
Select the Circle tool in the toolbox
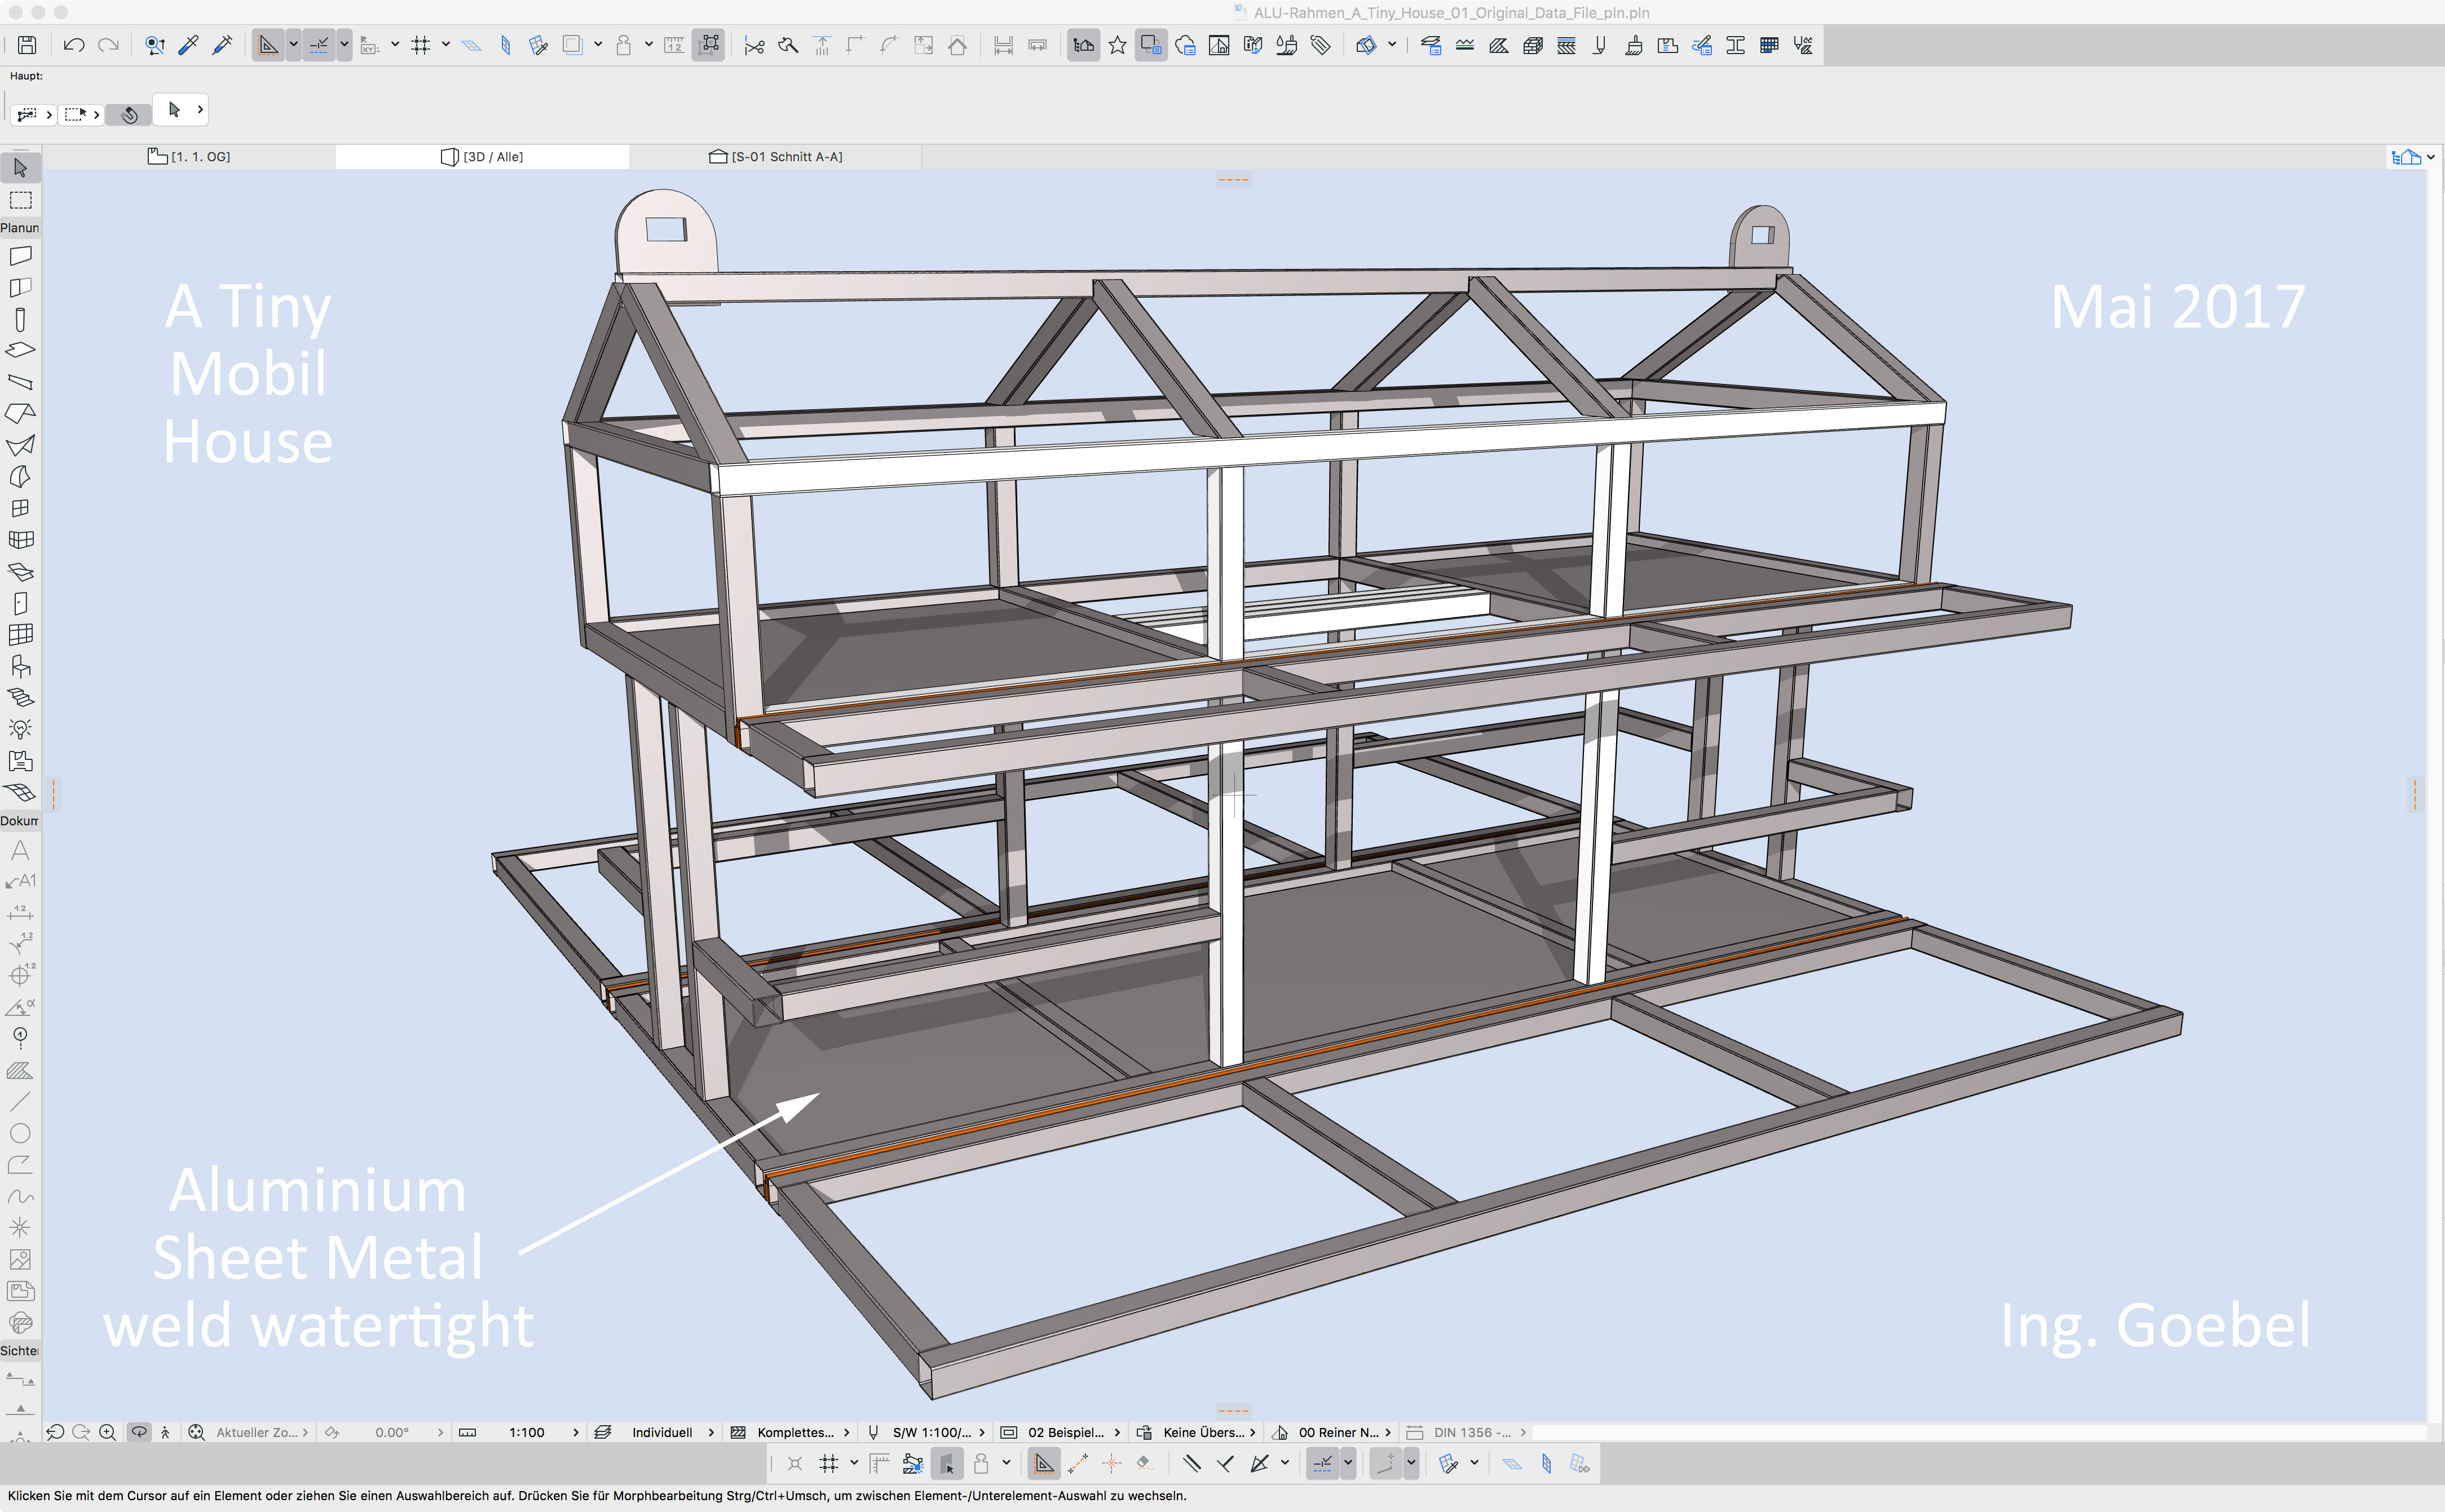click(20, 1133)
